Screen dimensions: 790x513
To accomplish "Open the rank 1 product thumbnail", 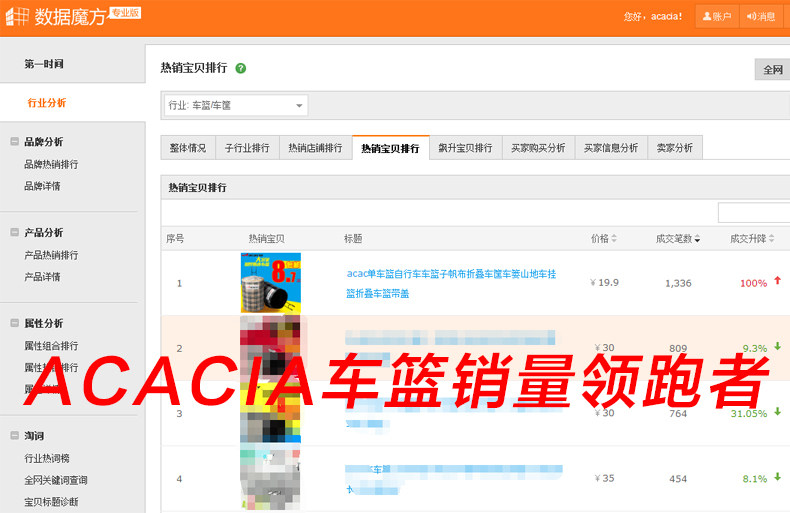I will point(271,283).
